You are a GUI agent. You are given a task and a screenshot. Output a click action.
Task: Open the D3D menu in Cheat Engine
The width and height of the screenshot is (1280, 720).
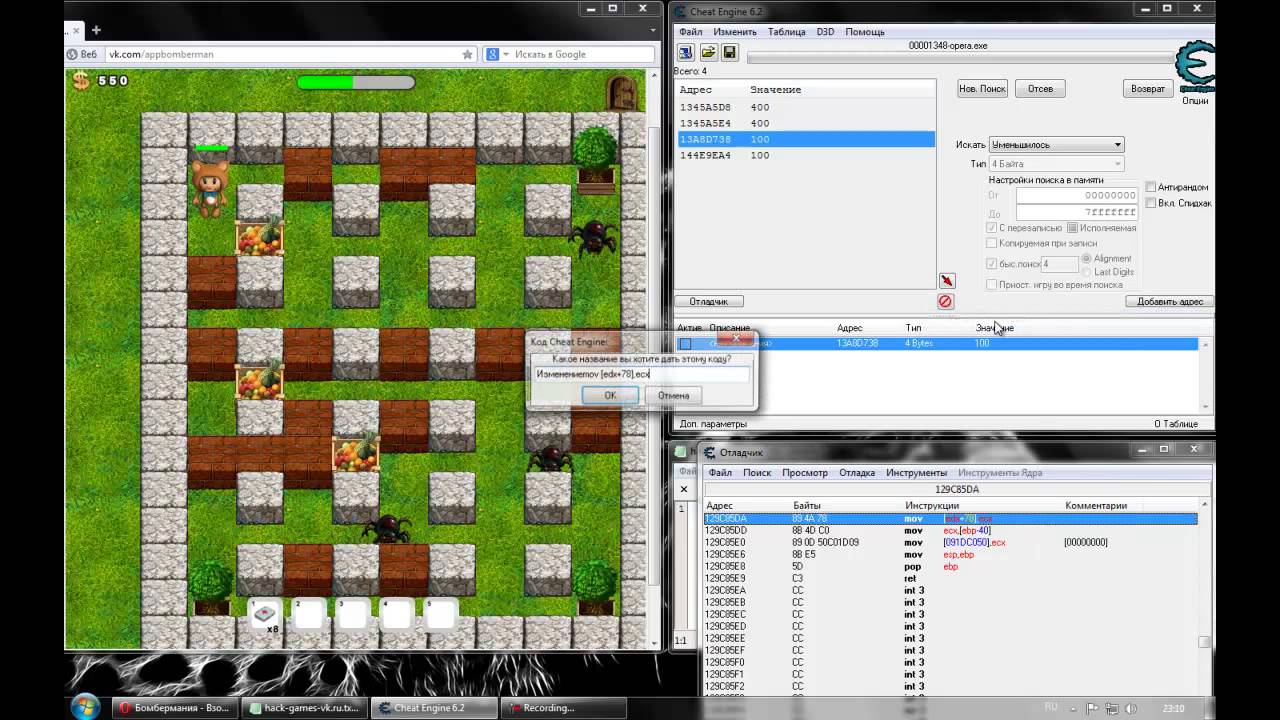point(825,32)
